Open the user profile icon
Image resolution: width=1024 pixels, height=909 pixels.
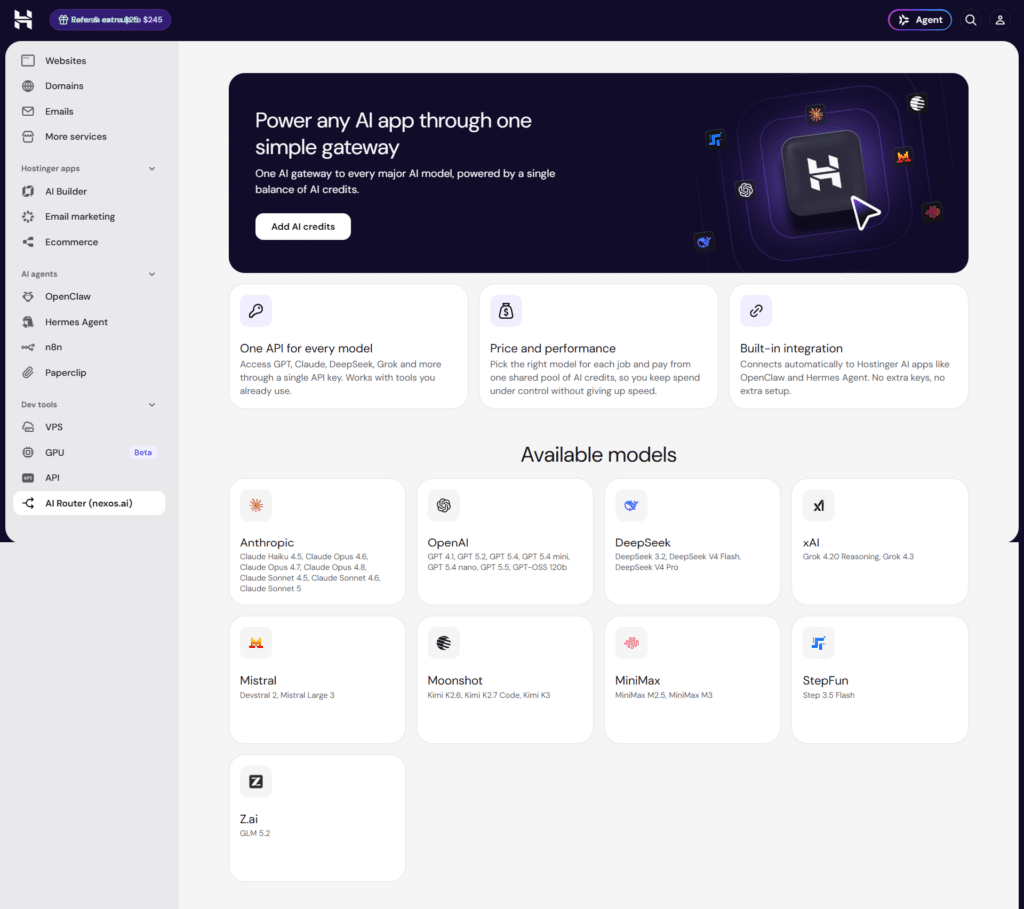coord(1000,20)
